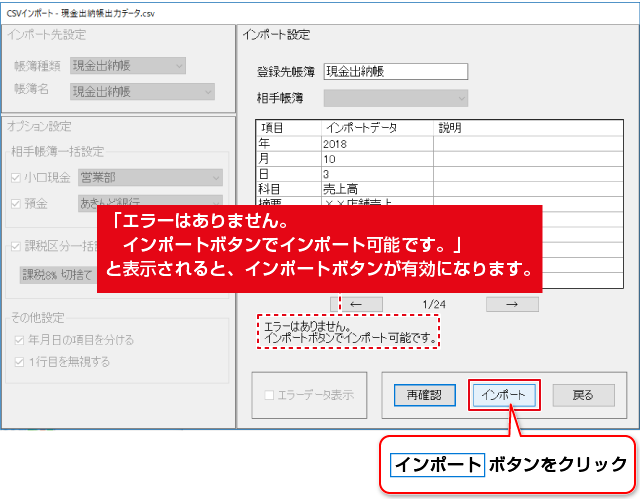Screen dimensions: 640x499
Task: Open the 営業部 dropdown for 小口現金
Action: pos(149,178)
